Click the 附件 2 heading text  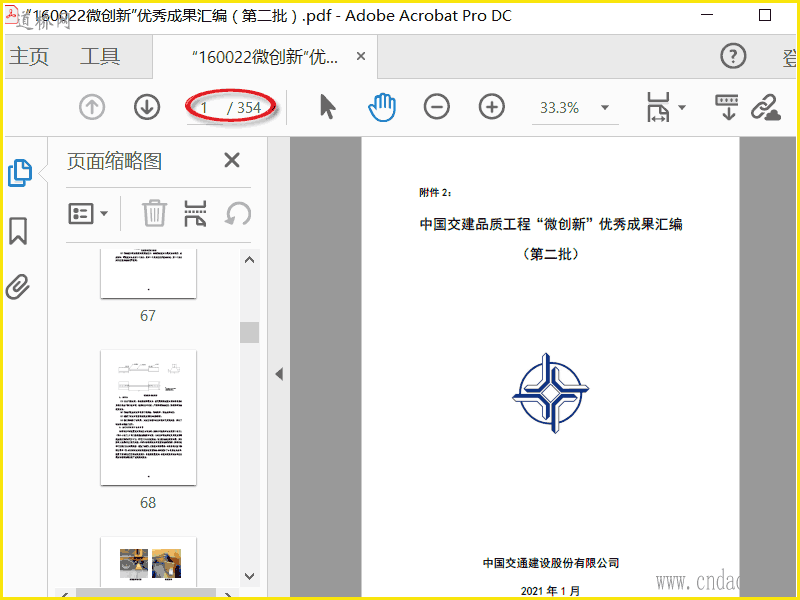point(435,192)
